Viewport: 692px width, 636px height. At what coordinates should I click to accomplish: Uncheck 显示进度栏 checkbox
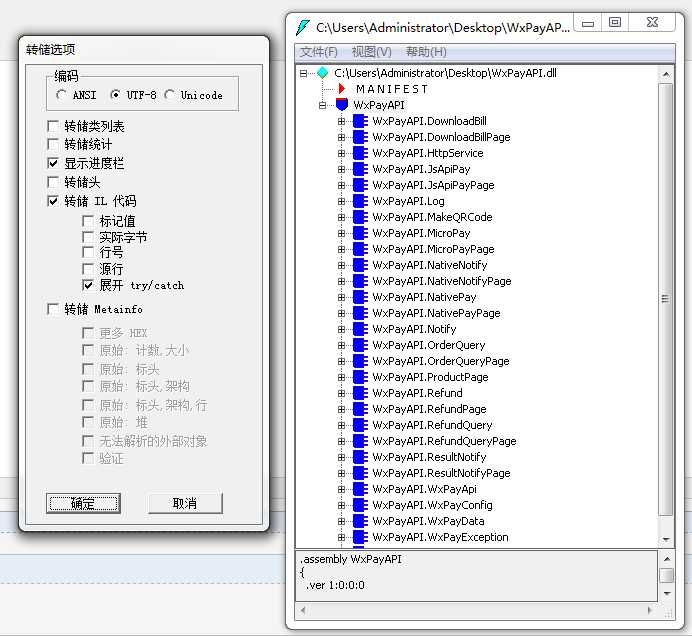pos(53,163)
